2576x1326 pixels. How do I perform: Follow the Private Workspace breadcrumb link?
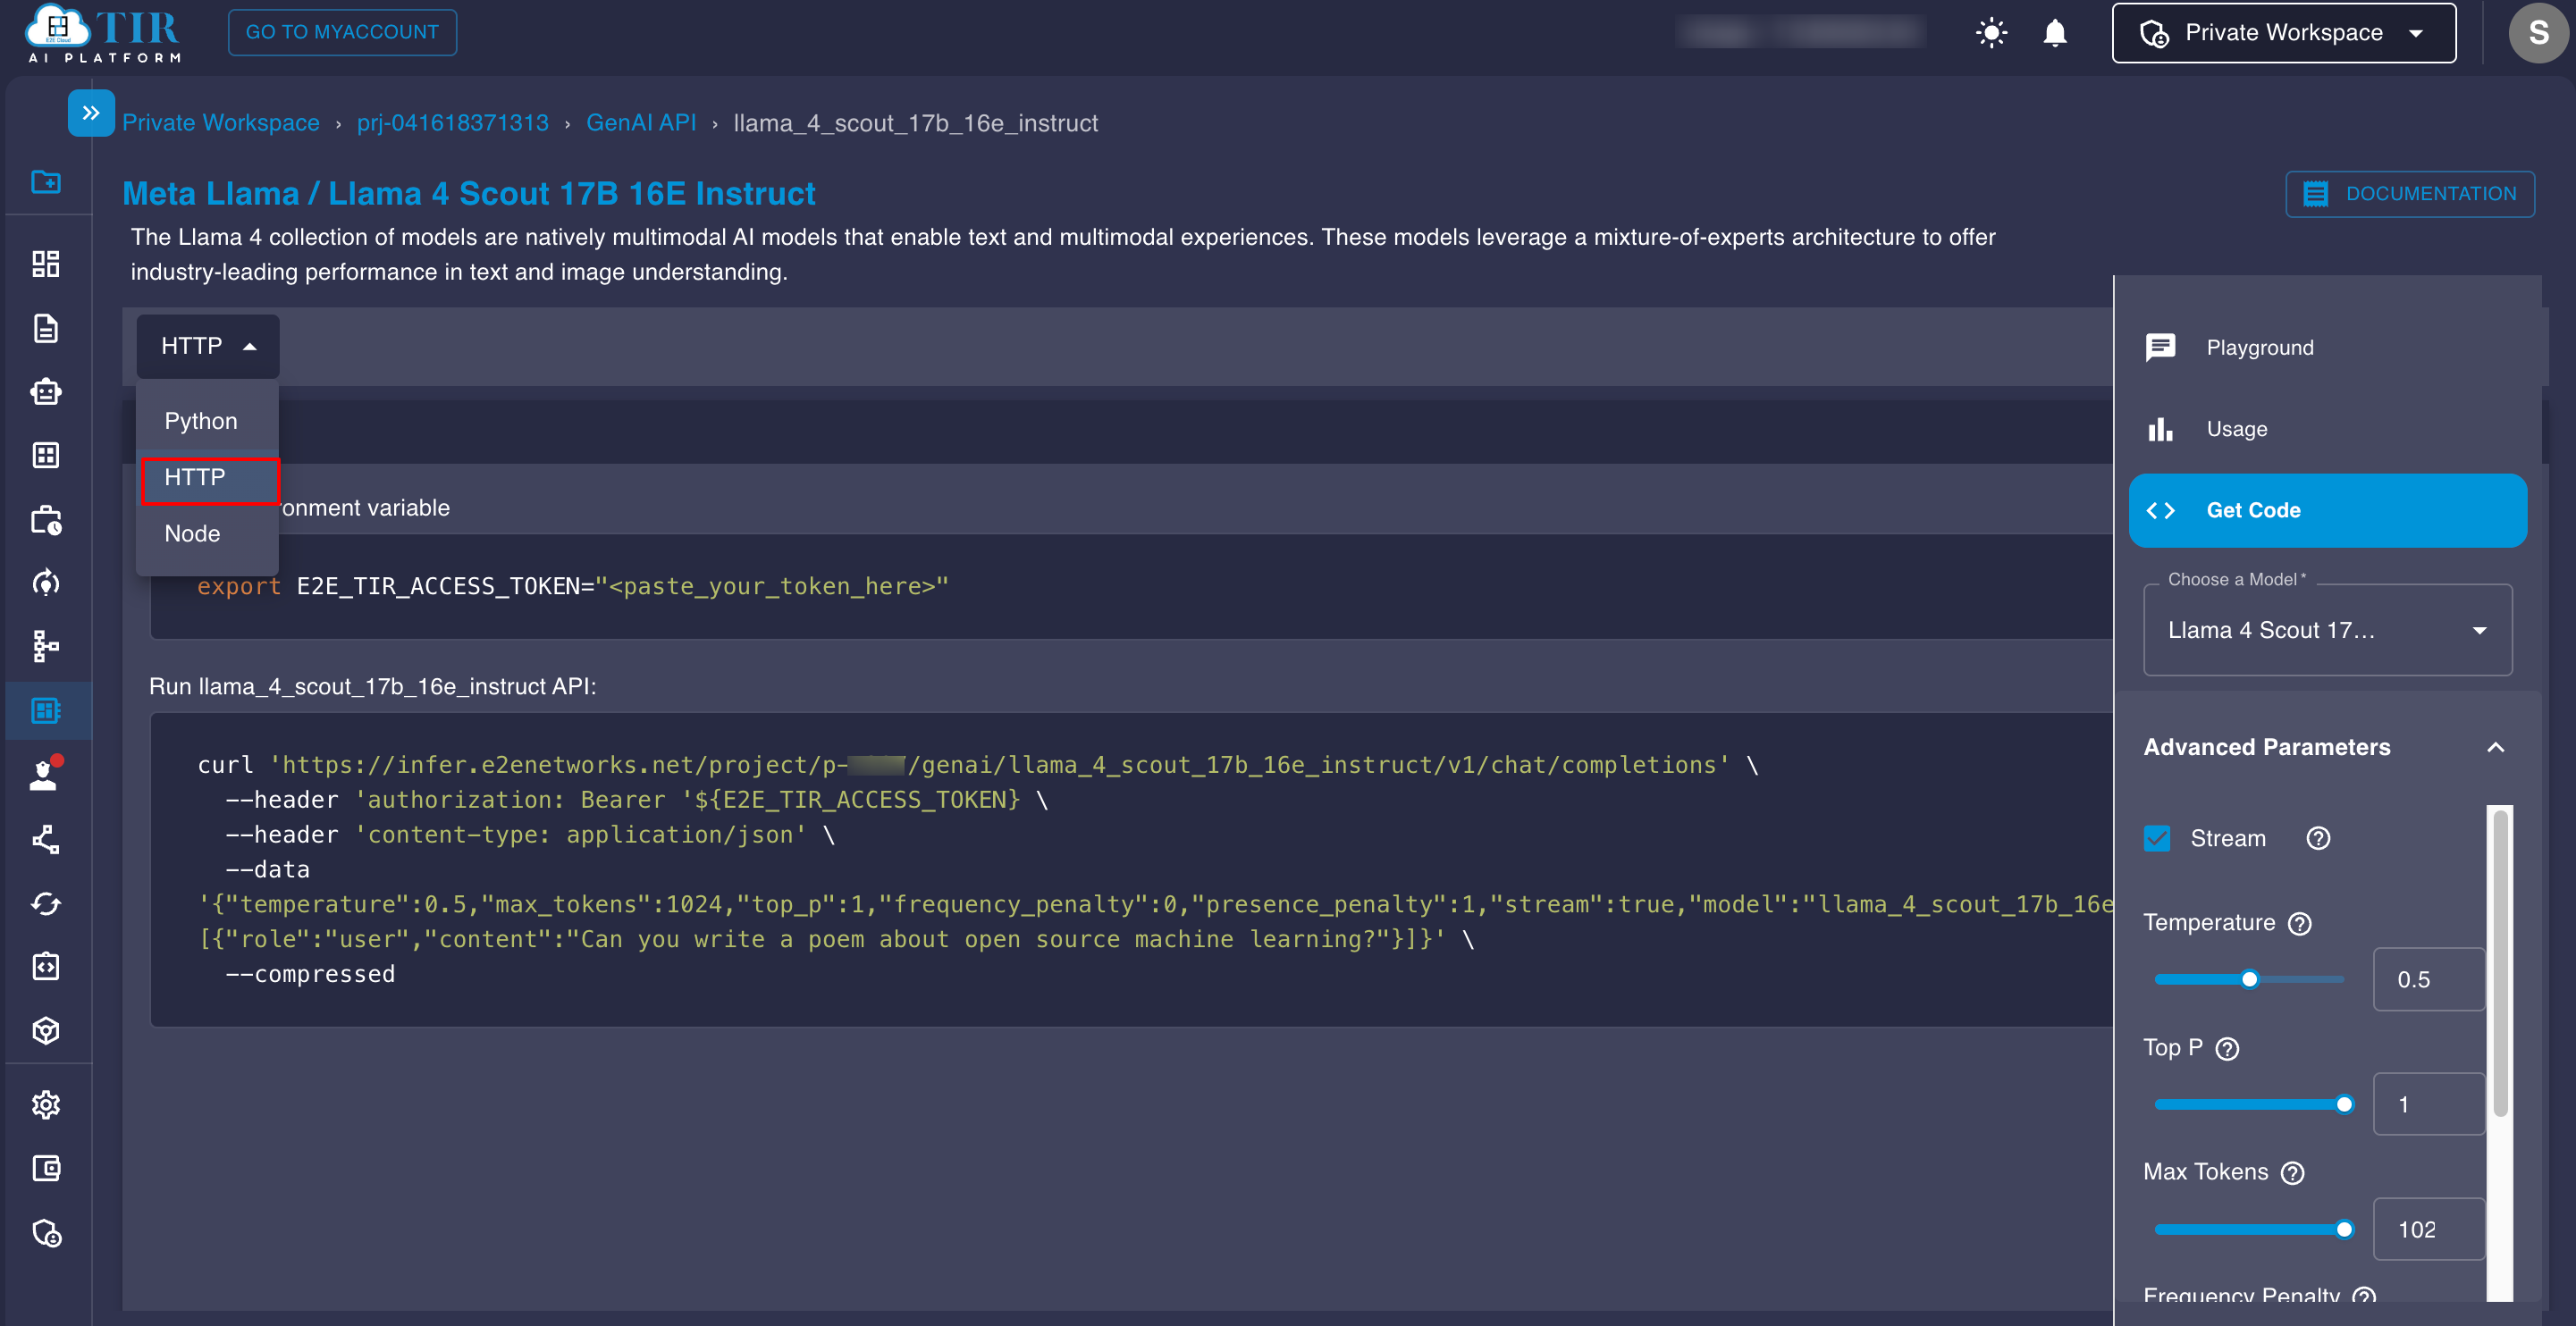coord(221,123)
